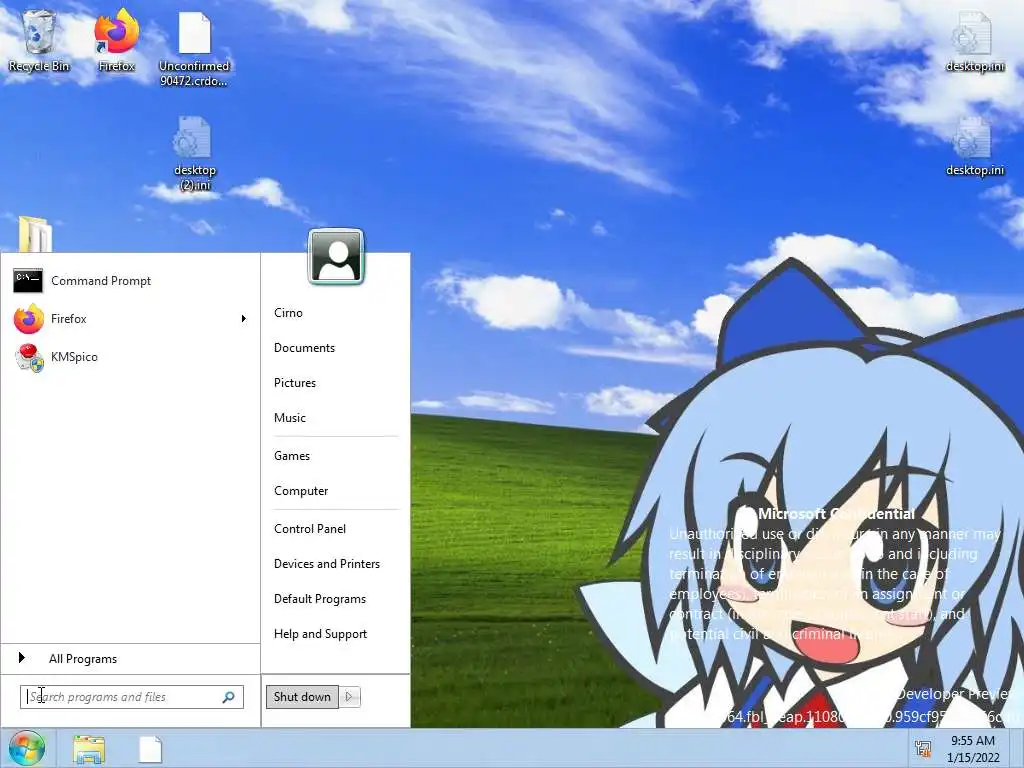Click the taskbar clock and date
Screen dimensions: 1024x768
click(x=973, y=749)
